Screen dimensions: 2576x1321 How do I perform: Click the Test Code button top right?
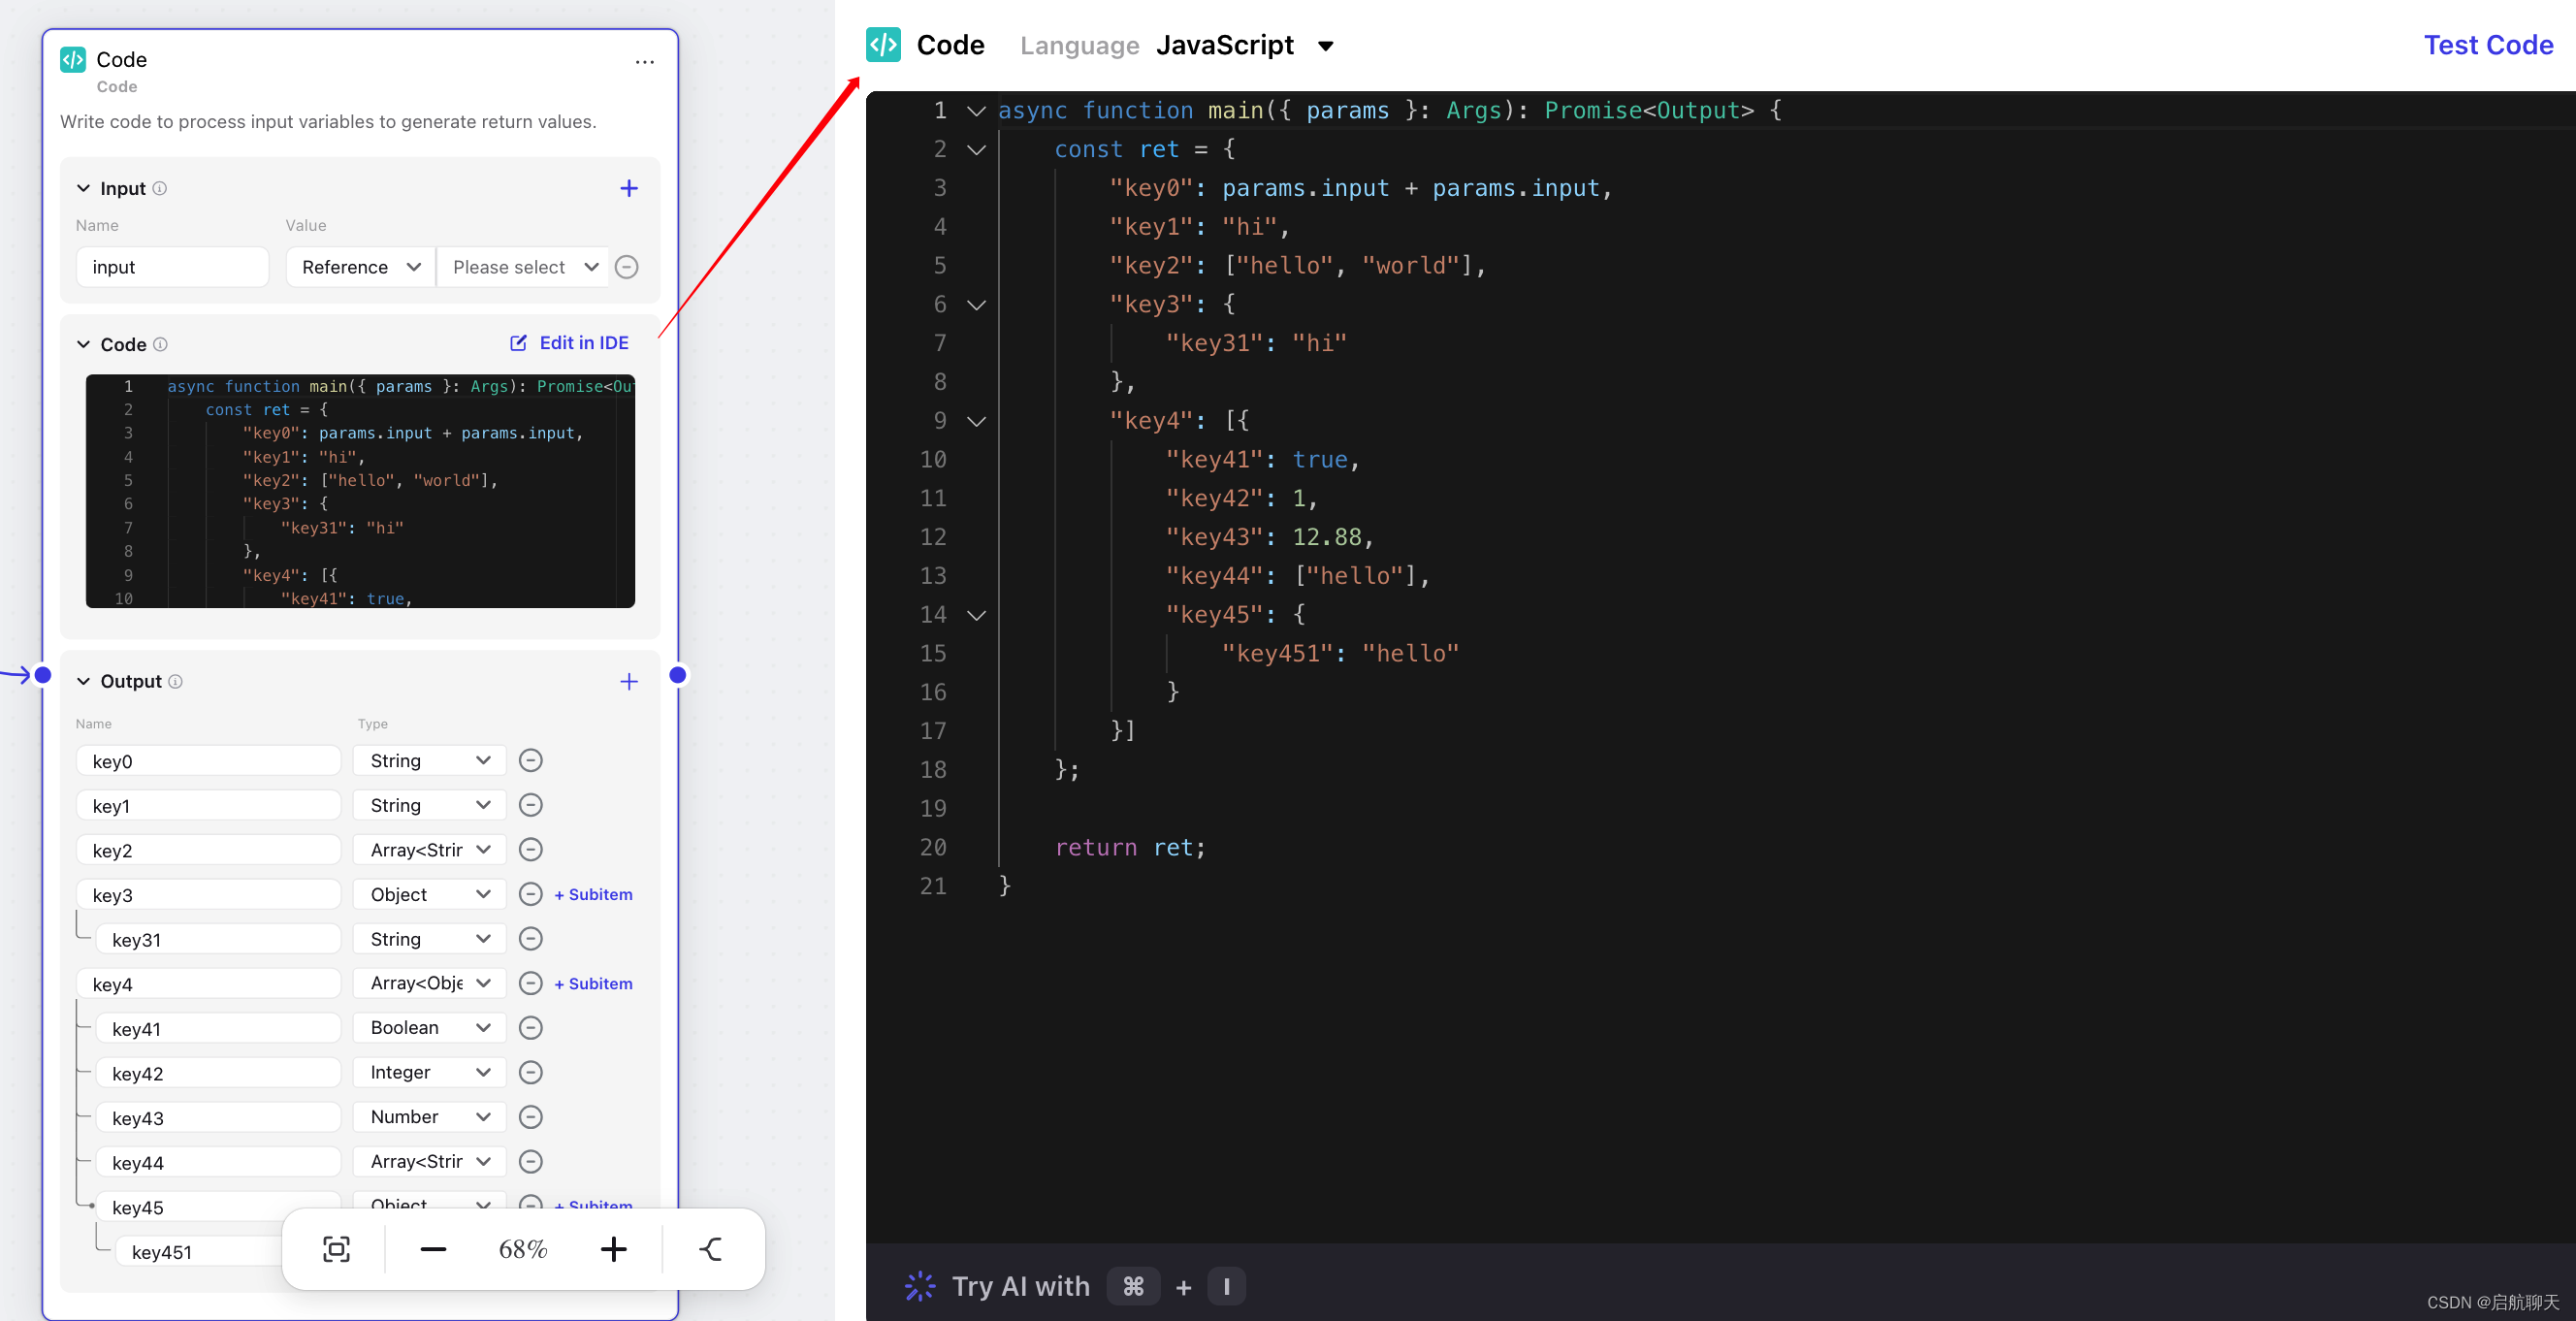coord(2489,44)
